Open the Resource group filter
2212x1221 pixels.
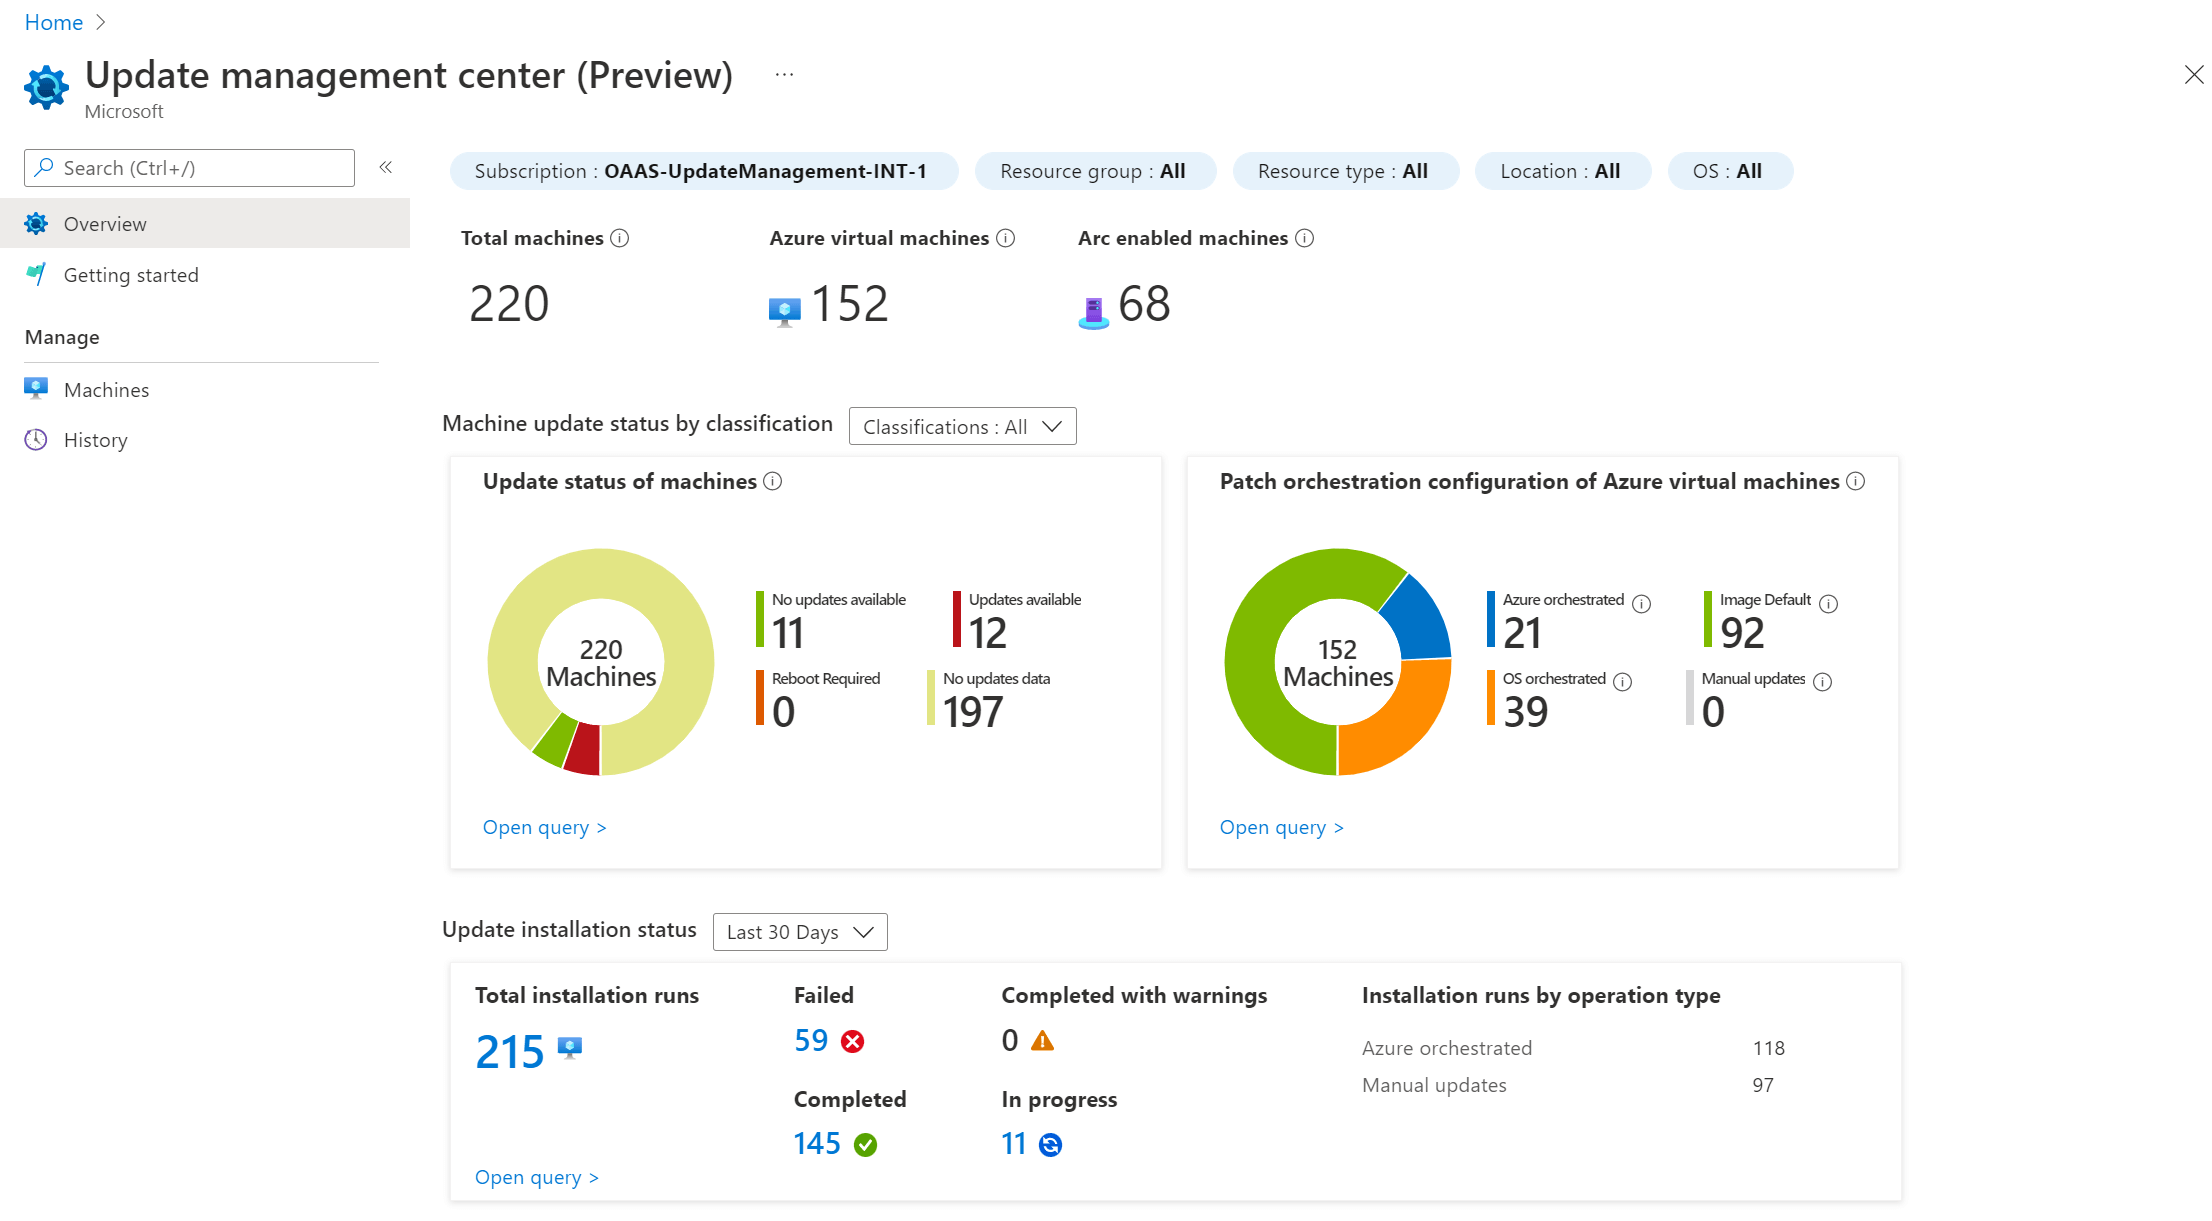point(1094,171)
